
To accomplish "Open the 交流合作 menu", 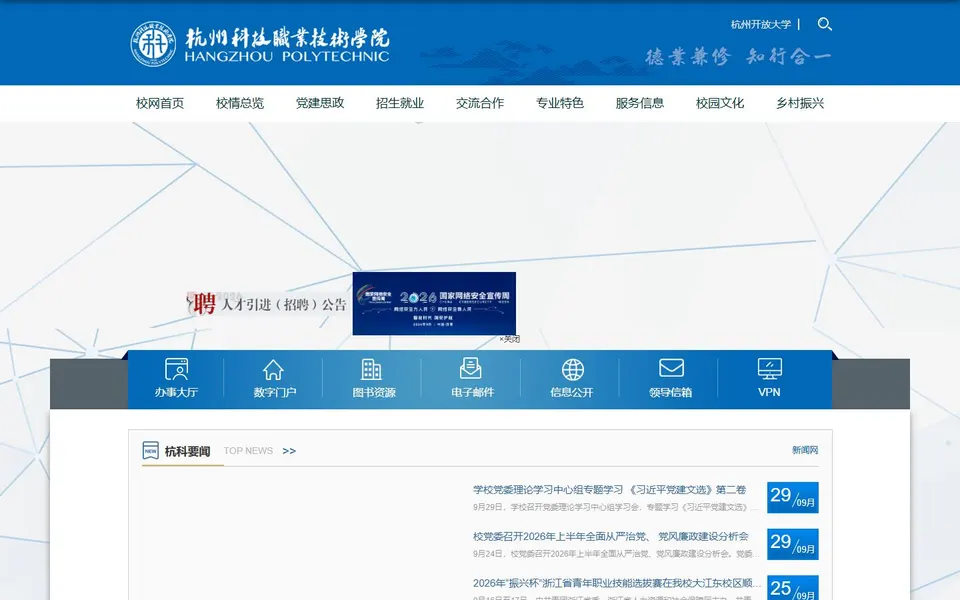I will click(480, 103).
